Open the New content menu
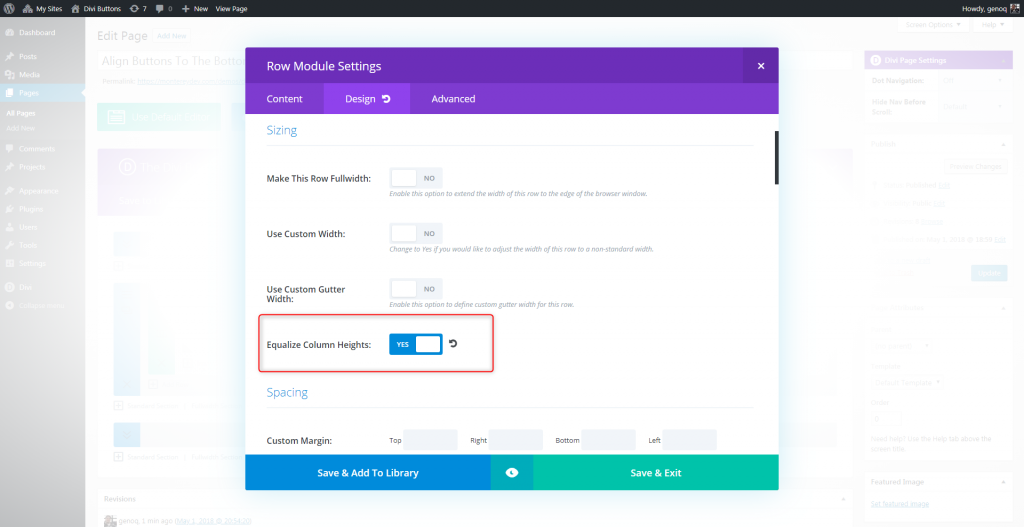1024x527 pixels. point(195,8)
